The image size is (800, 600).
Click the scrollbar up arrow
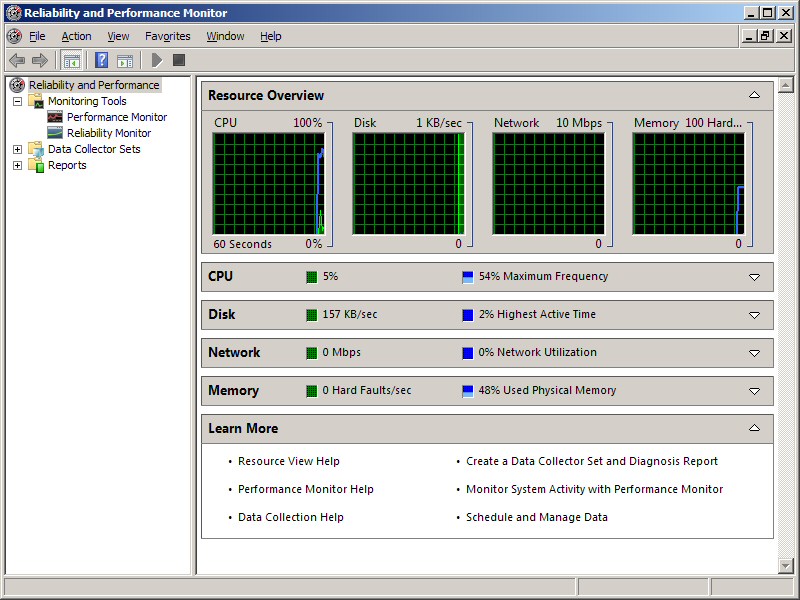pos(786,85)
